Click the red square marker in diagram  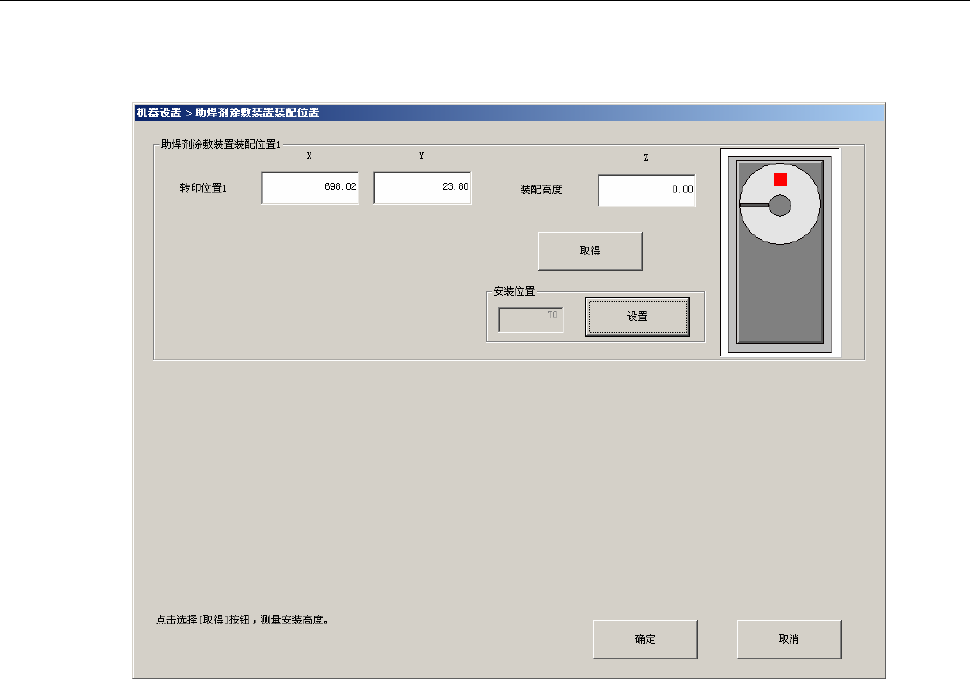(x=780, y=179)
